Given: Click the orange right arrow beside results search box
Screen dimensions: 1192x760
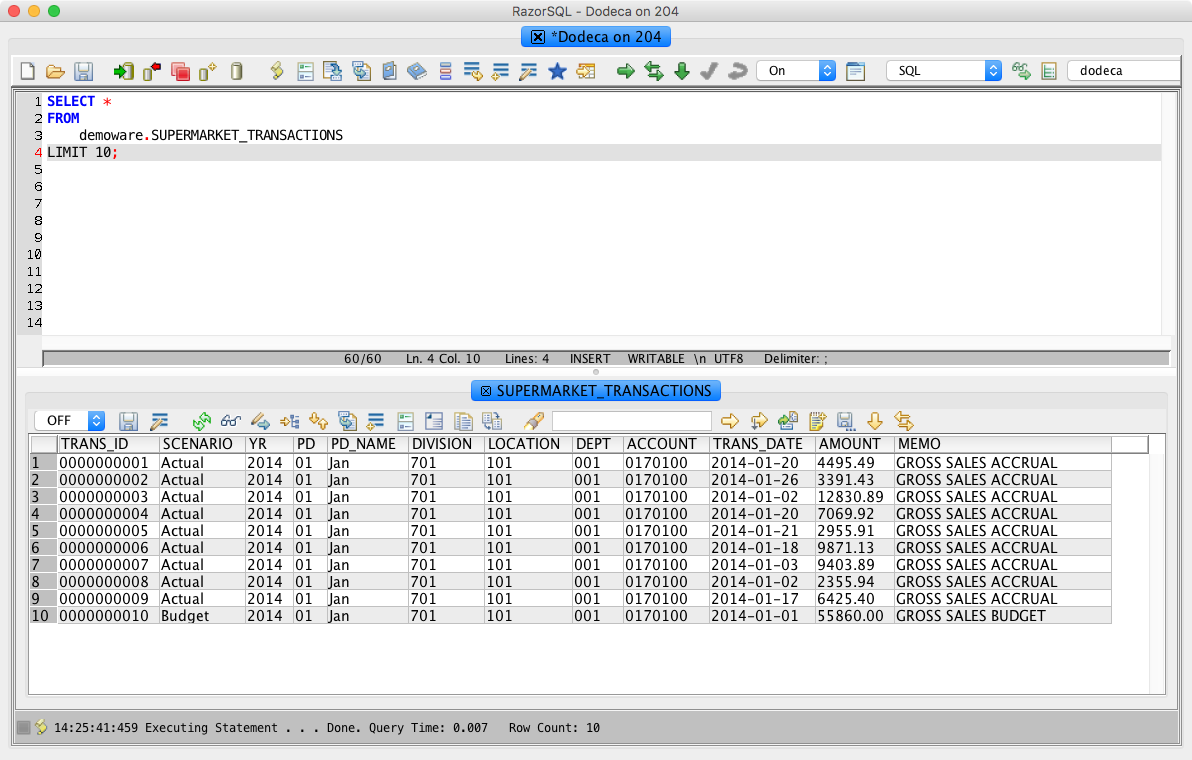Looking at the screenshot, I should pyautogui.click(x=730, y=421).
